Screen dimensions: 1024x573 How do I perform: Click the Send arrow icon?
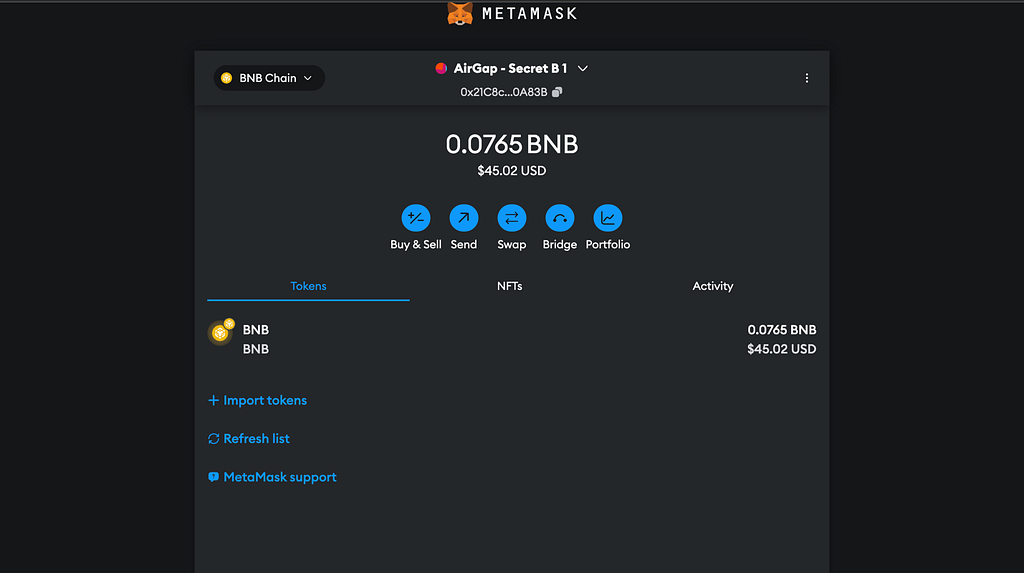coord(464,218)
